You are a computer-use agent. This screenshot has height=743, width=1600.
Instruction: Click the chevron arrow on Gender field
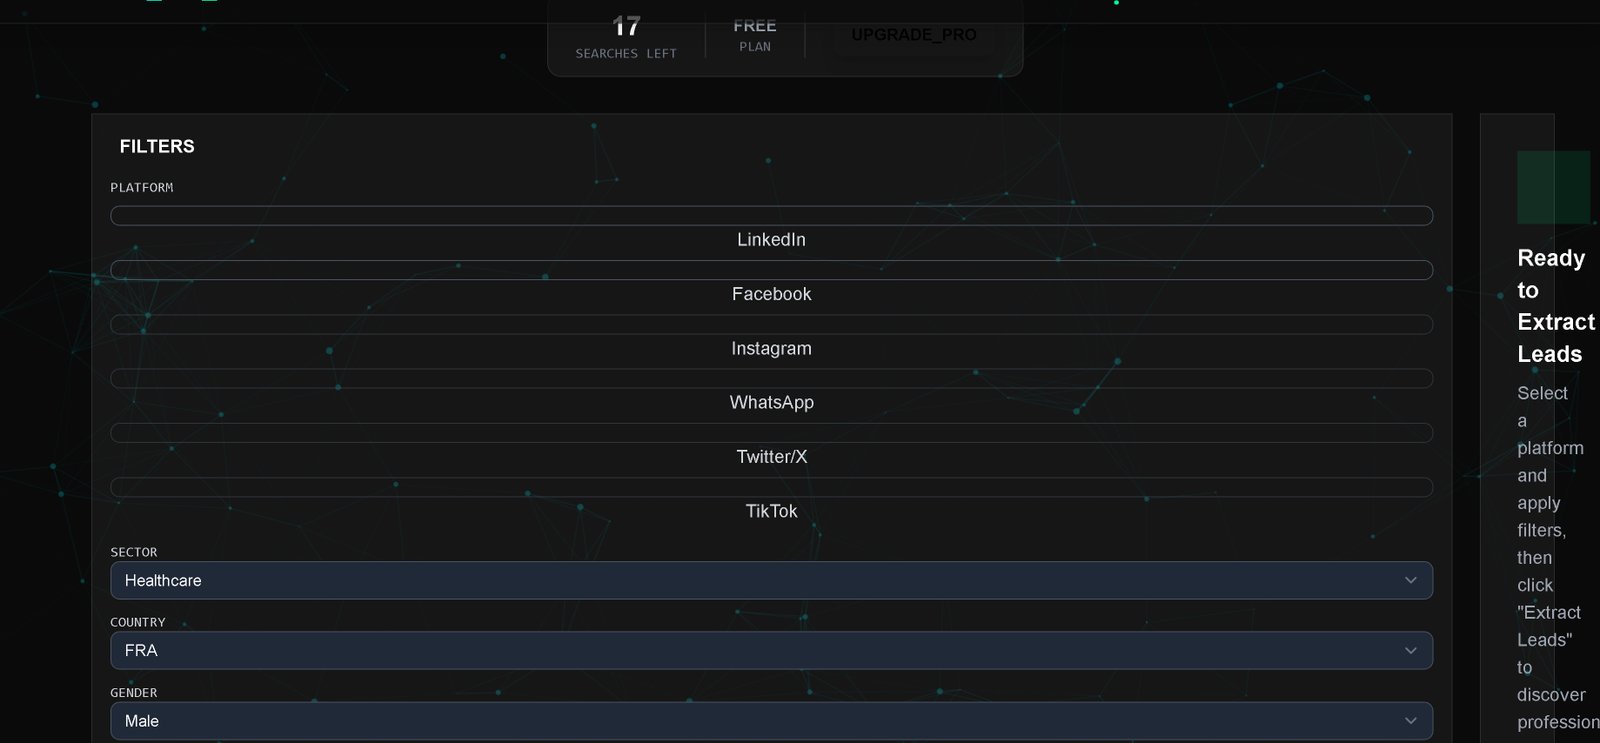(x=1410, y=721)
